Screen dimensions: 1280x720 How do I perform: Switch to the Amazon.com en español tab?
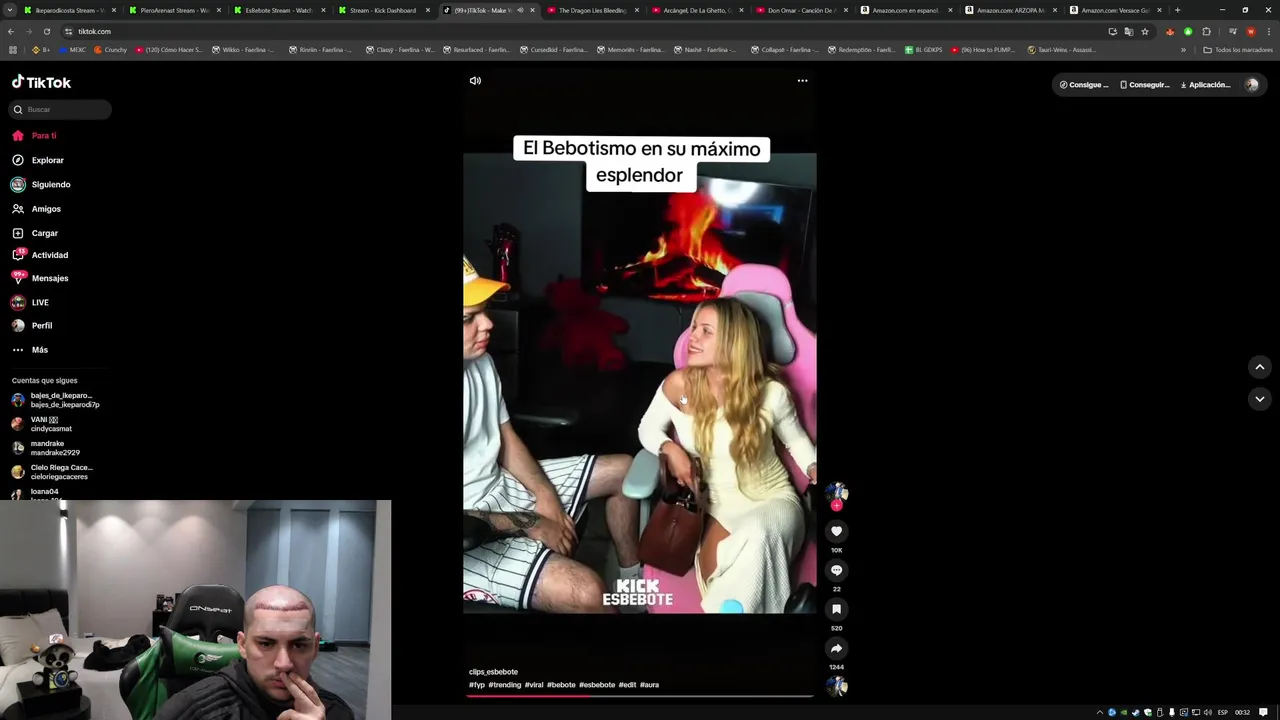[906, 10]
